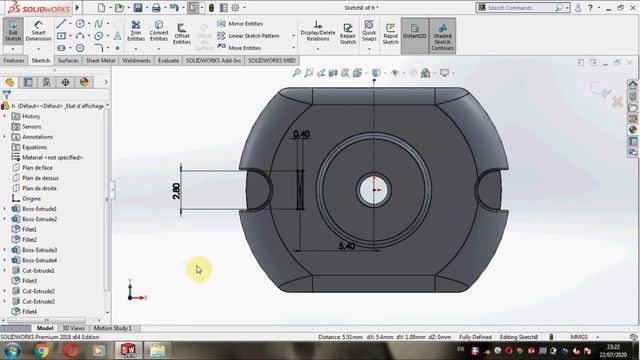Open the ConfigurationManager tab
Viewport: 640px width, 360px height.
47,82
